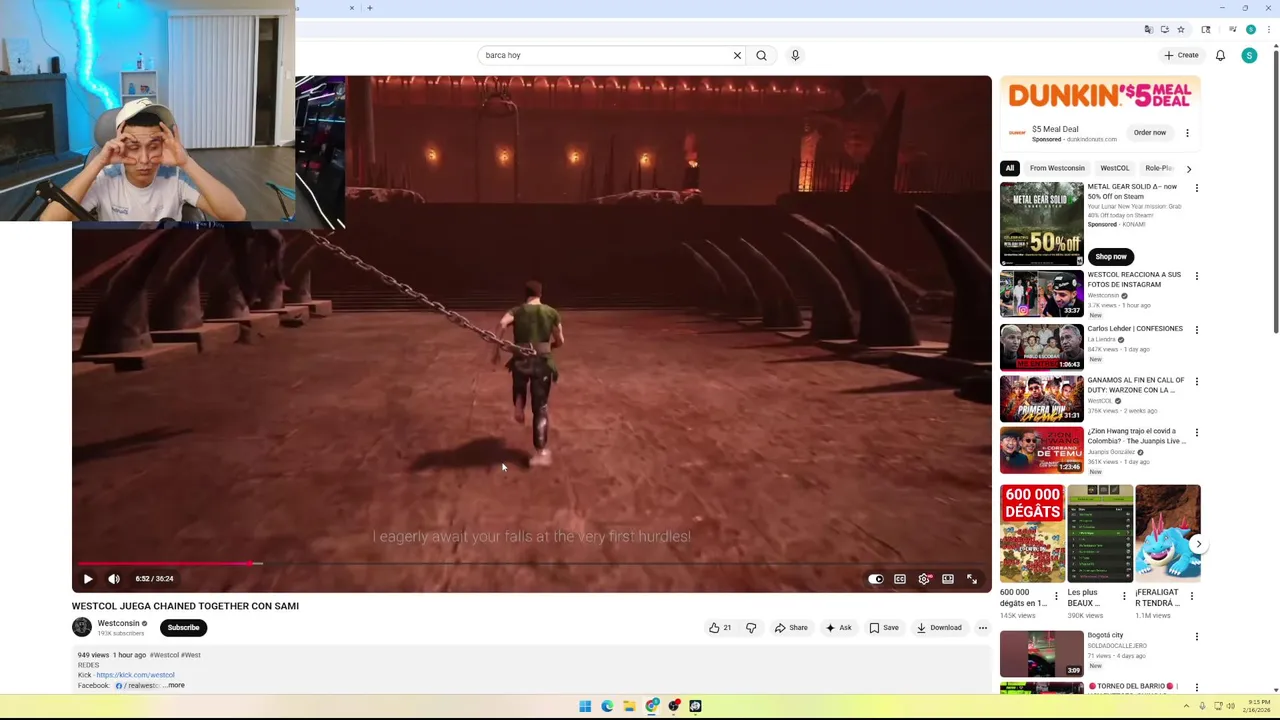
Task: Open Chrome three-dot menu
Action: point(1267,30)
